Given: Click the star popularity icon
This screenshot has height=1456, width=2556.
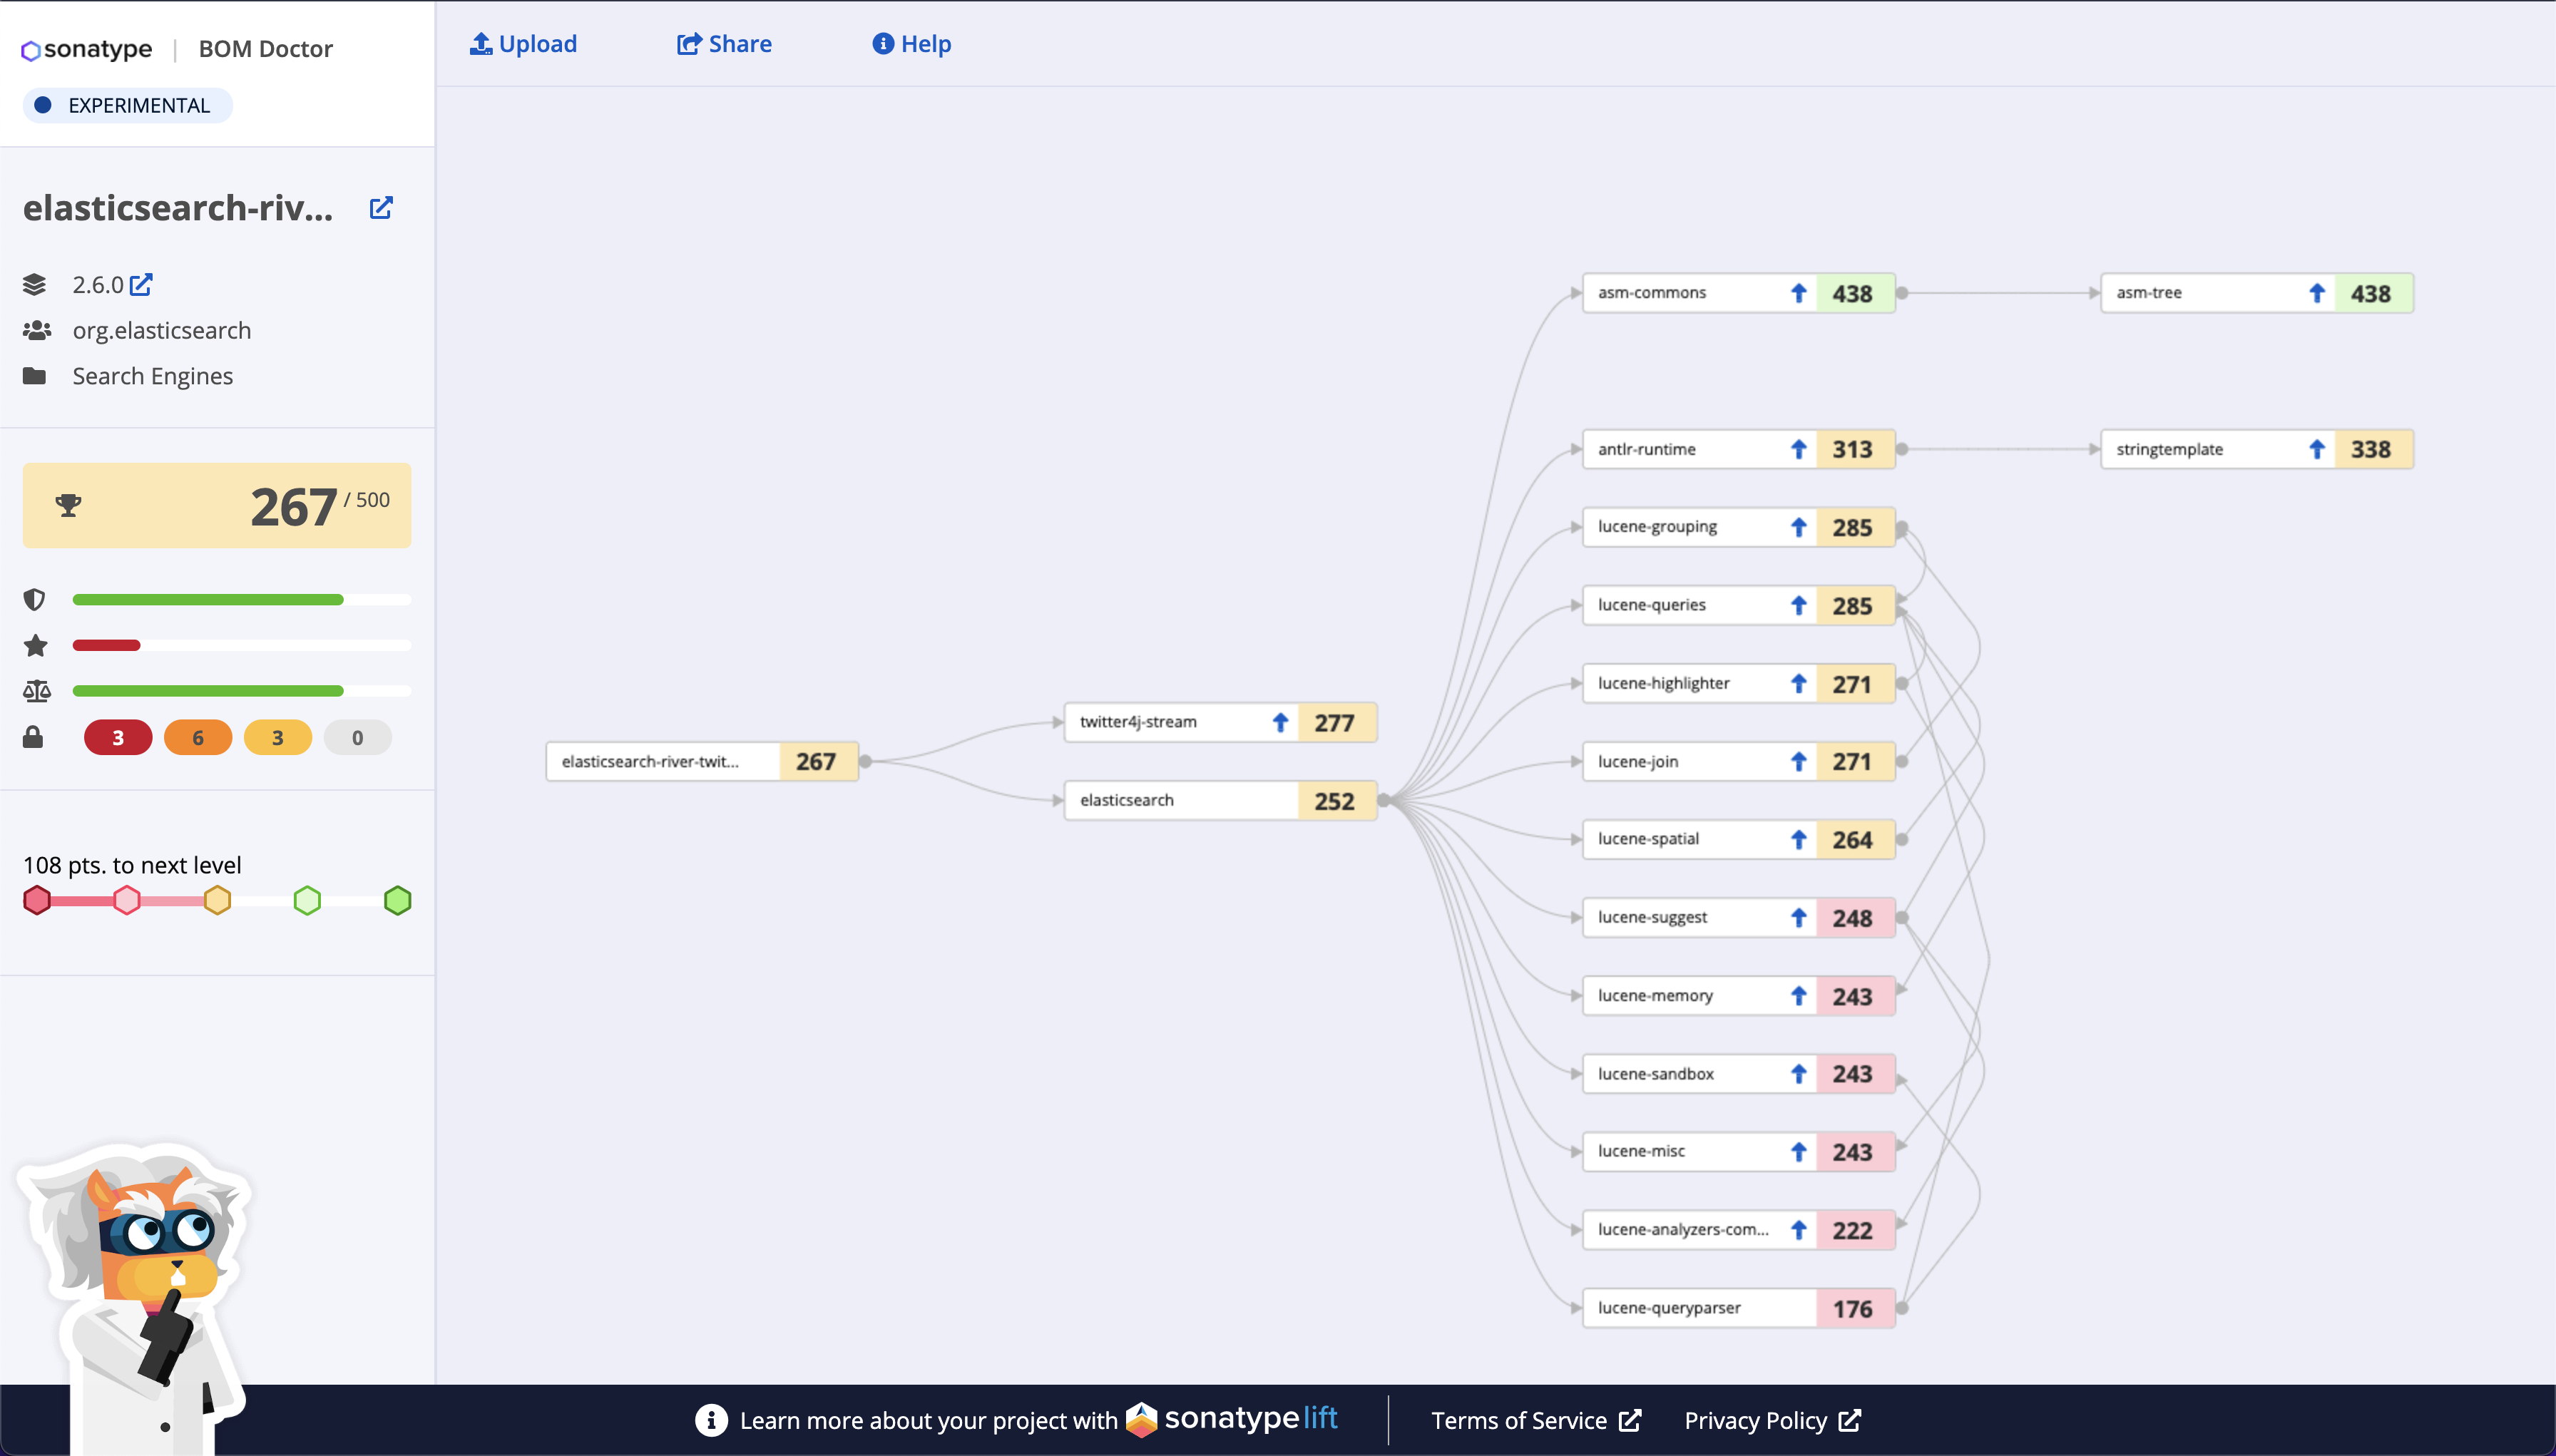Looking at the screenshot, I should 35,645.
